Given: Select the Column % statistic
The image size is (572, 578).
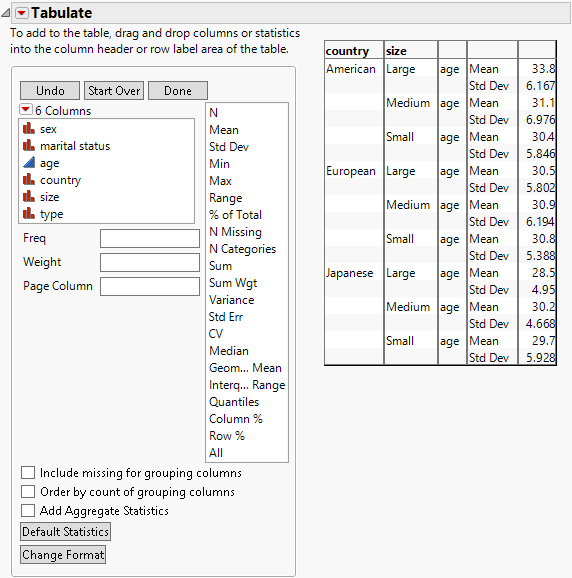Looking at the screenshot, I should point(236,419).
